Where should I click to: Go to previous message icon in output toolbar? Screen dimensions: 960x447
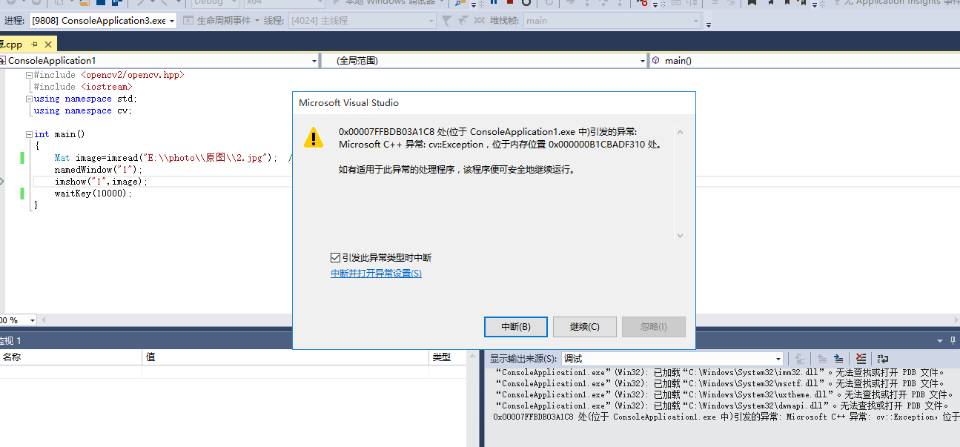coord(822,358)
